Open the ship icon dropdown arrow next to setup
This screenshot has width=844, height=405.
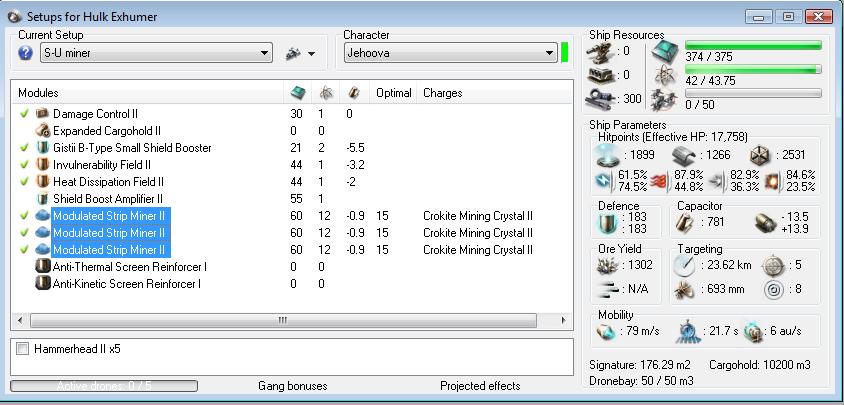311,54
